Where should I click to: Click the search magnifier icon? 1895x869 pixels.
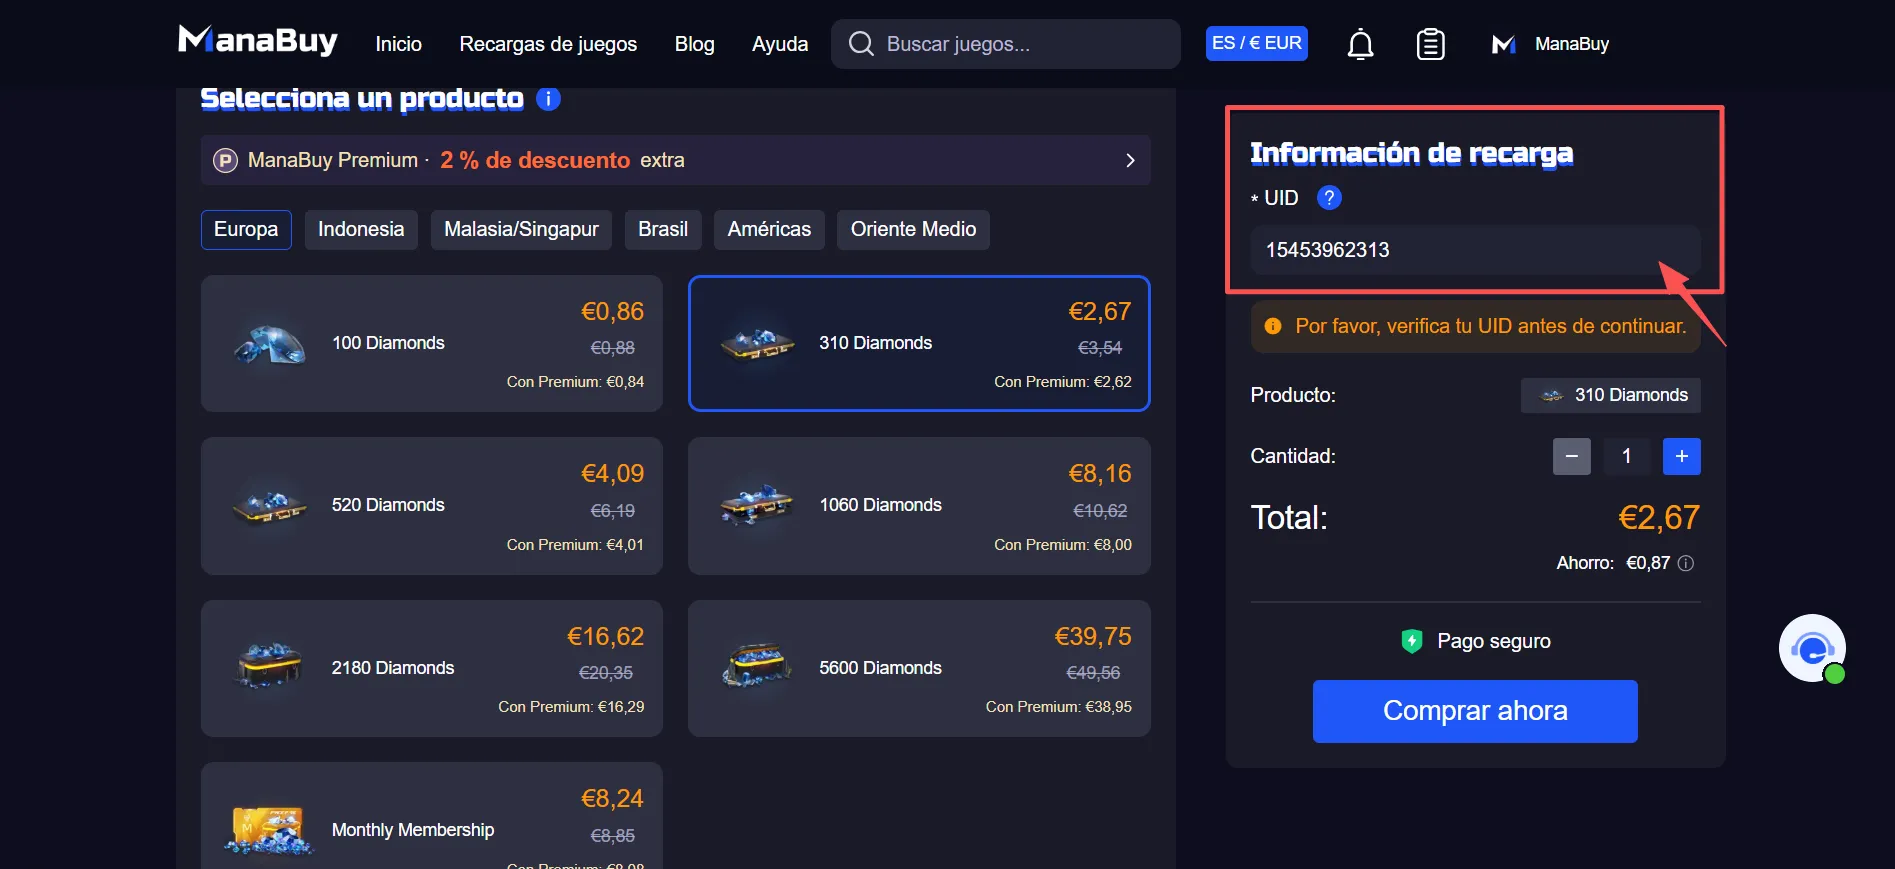click(860, 43)
